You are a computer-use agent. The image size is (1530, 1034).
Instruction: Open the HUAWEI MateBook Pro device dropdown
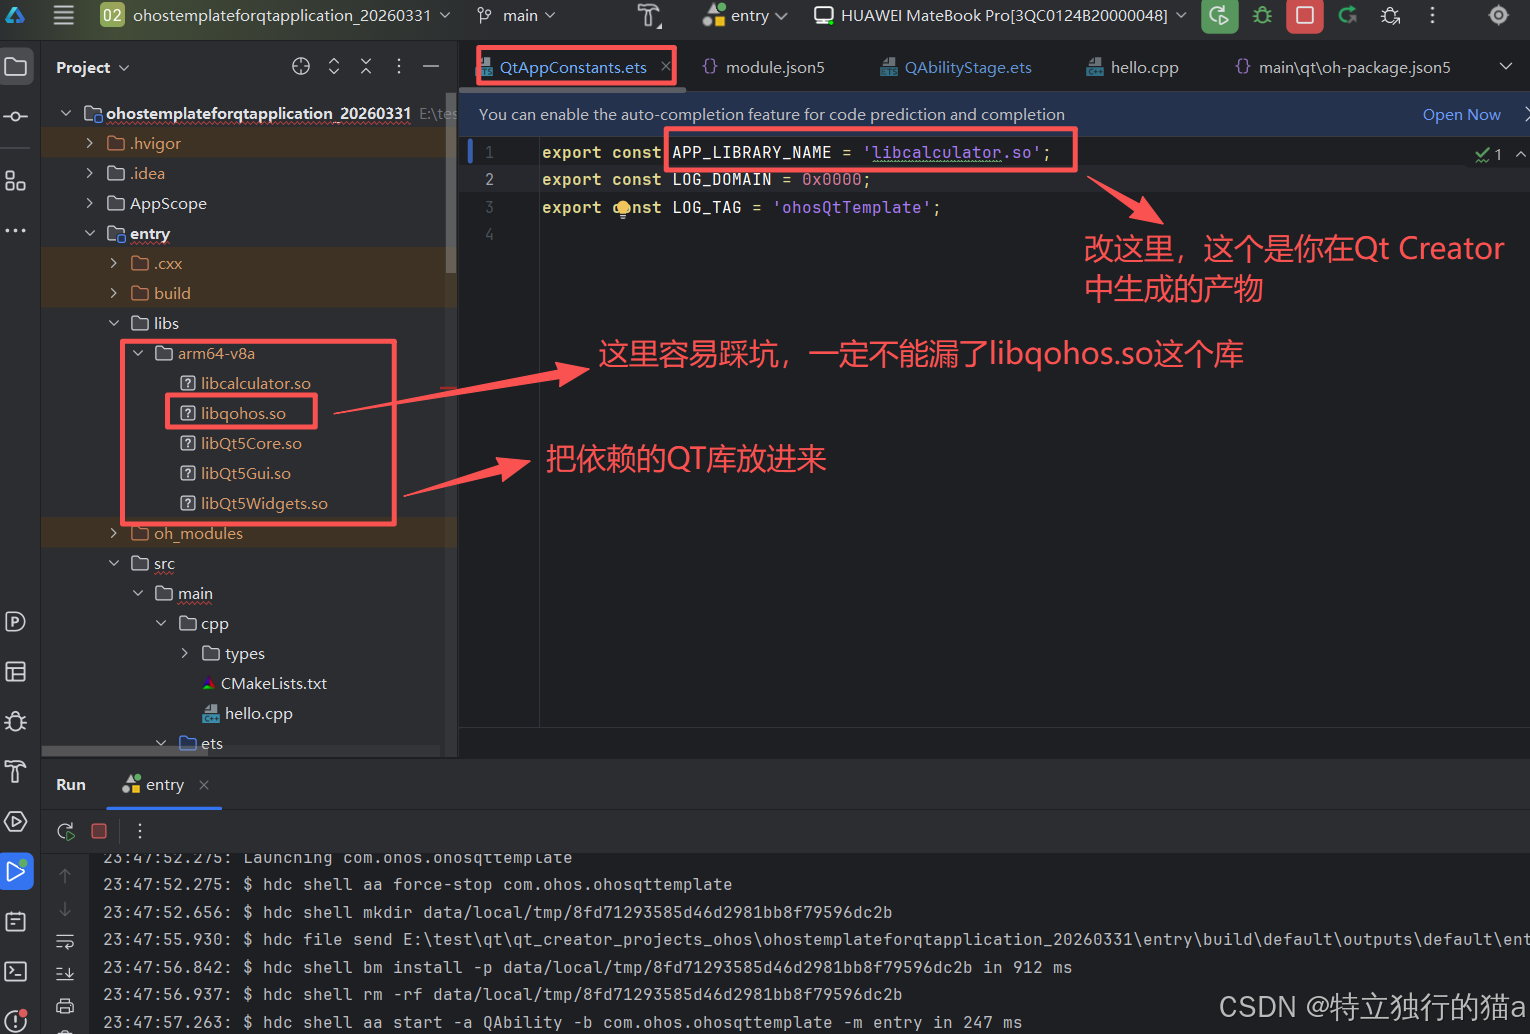point(1001,15)
